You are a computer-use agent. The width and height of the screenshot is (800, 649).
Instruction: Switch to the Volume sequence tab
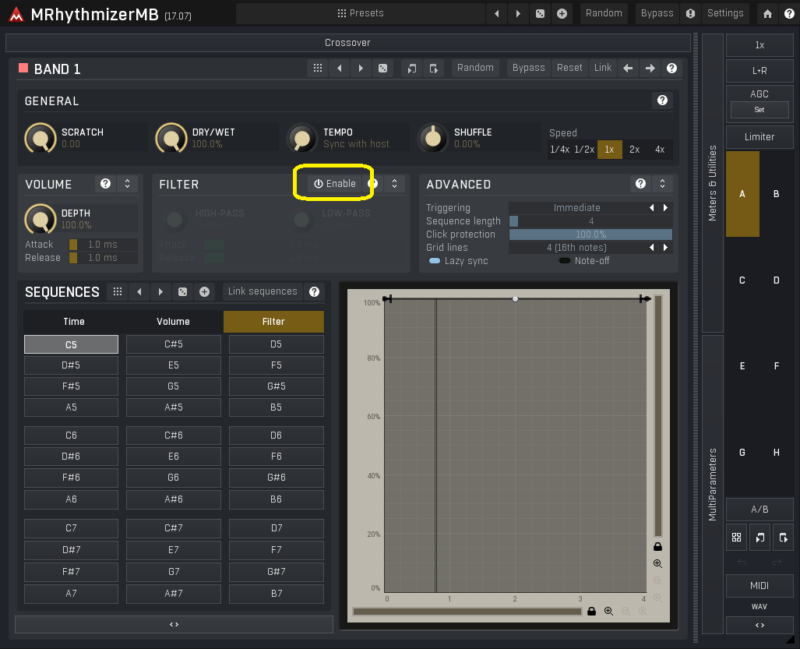[173, 322]
